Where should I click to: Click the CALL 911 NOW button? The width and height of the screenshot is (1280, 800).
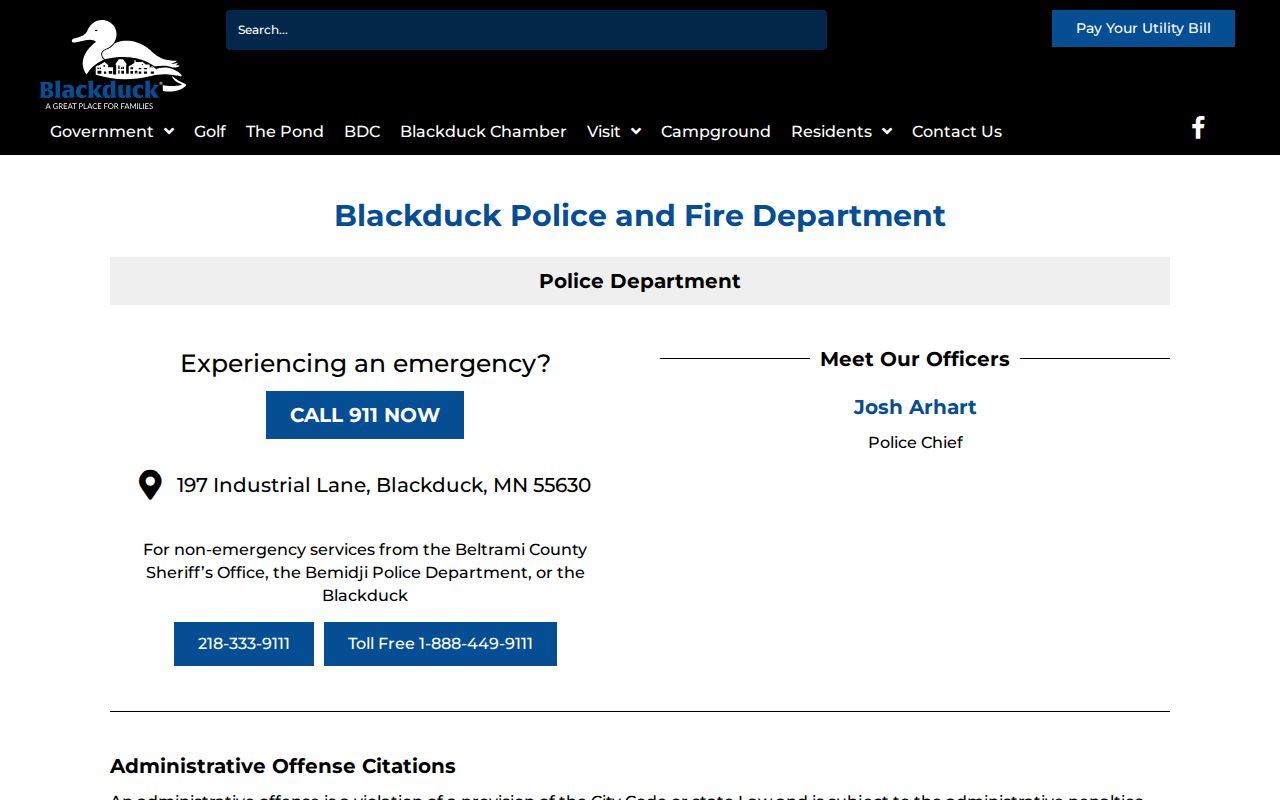(x=365, y=415)
